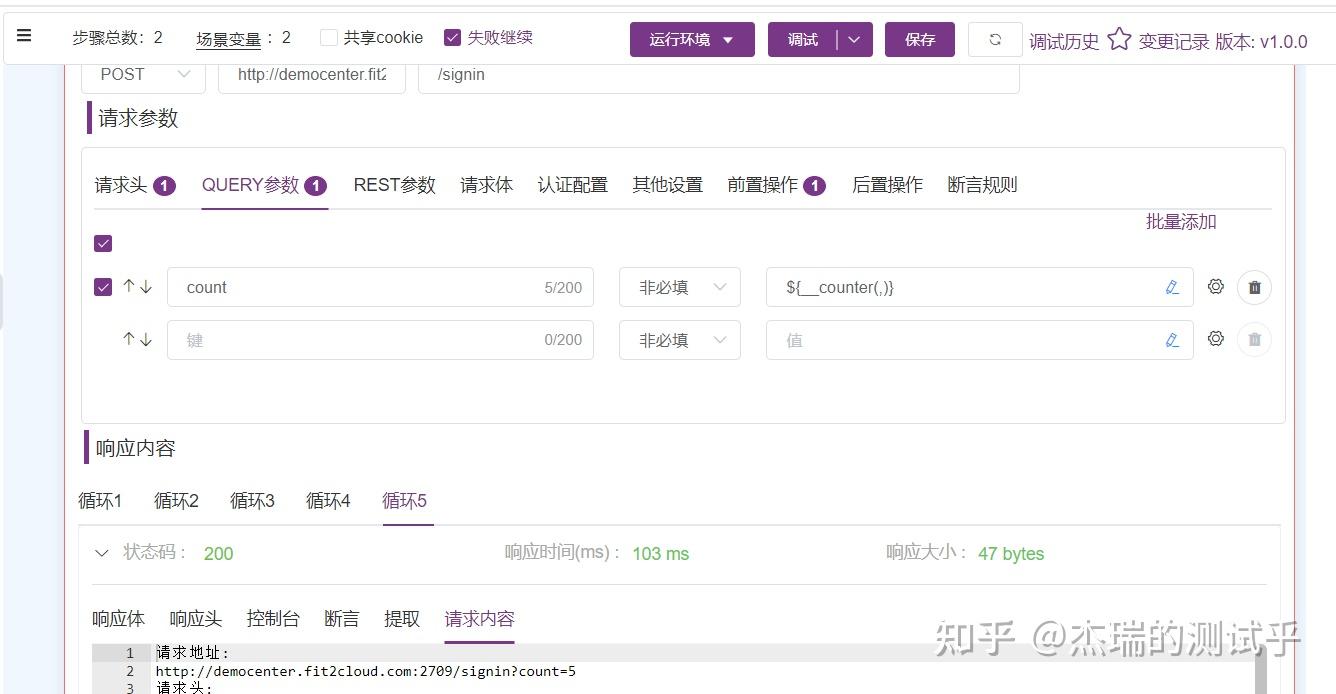Click the star icon next to 调试历史
Image resolution: width=1336 pixels, height=694 pixels.
(x=1119, y=38)
